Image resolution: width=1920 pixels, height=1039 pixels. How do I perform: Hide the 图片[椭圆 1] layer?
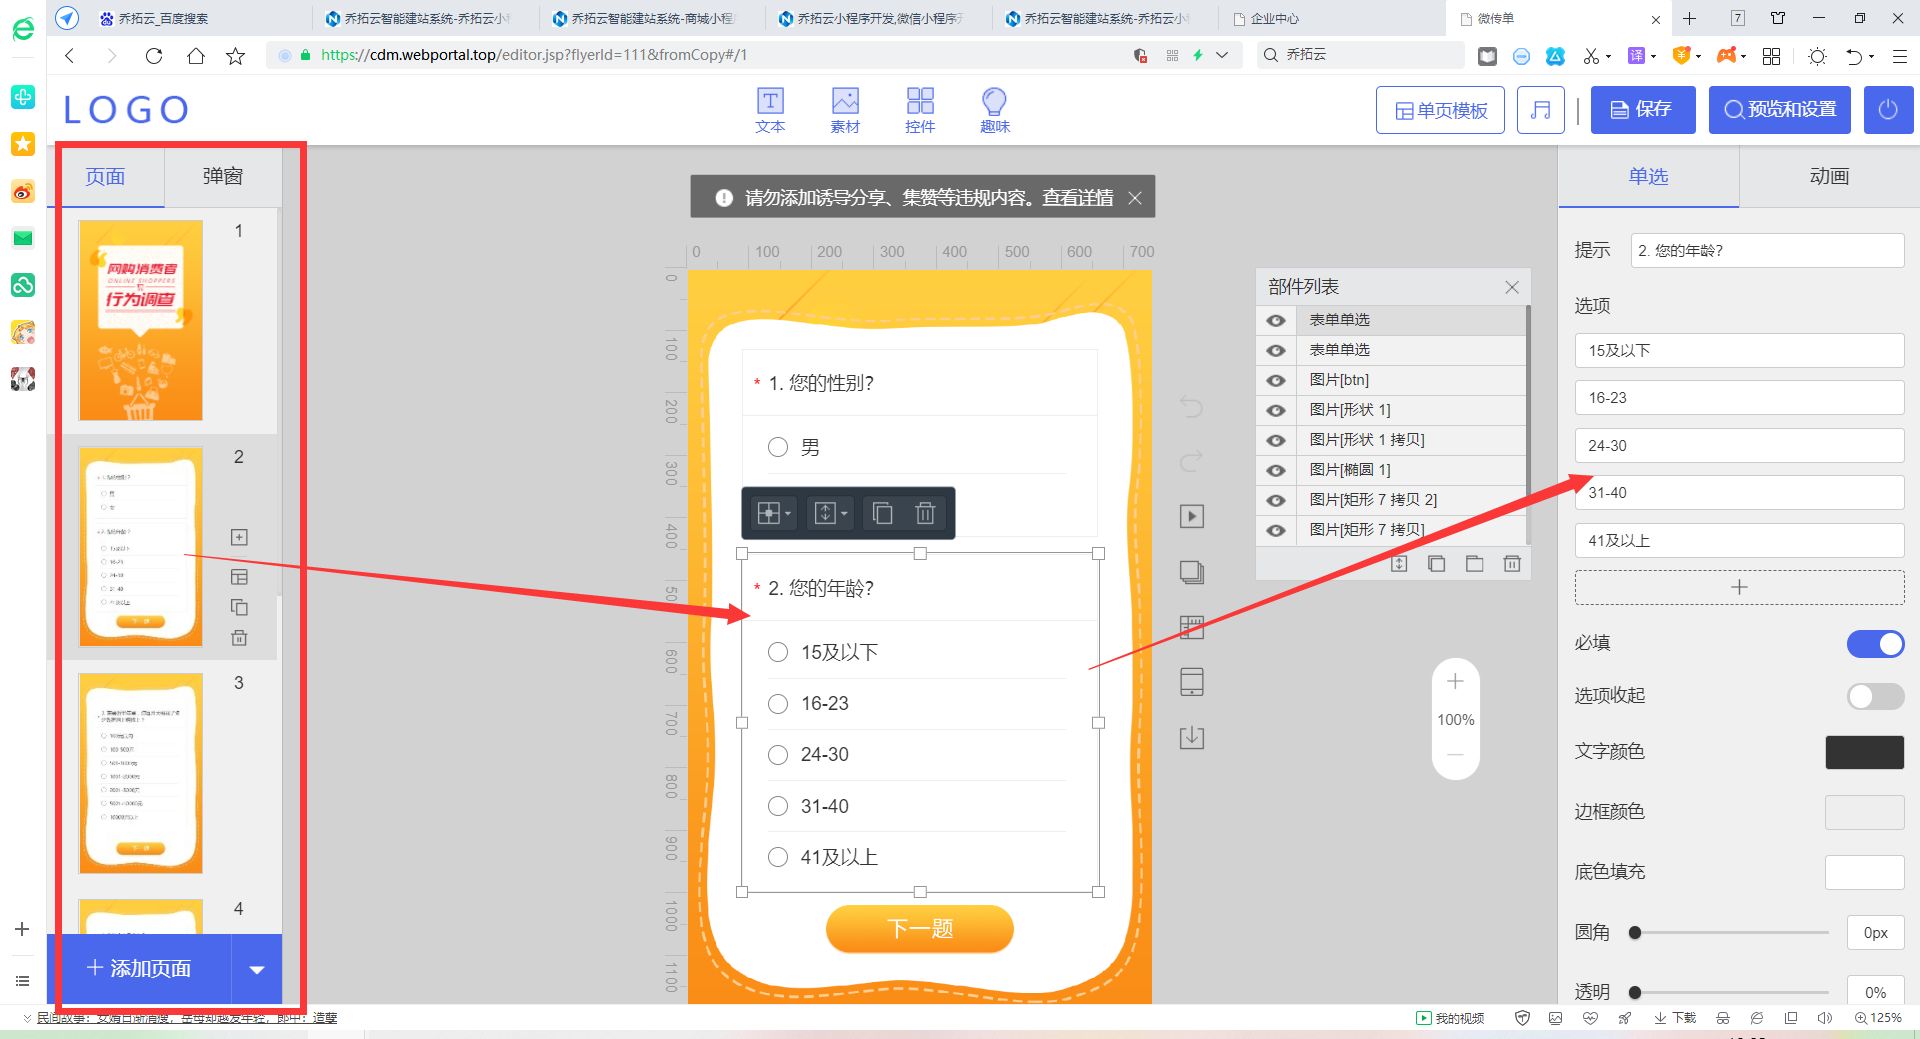(1275, 470)
